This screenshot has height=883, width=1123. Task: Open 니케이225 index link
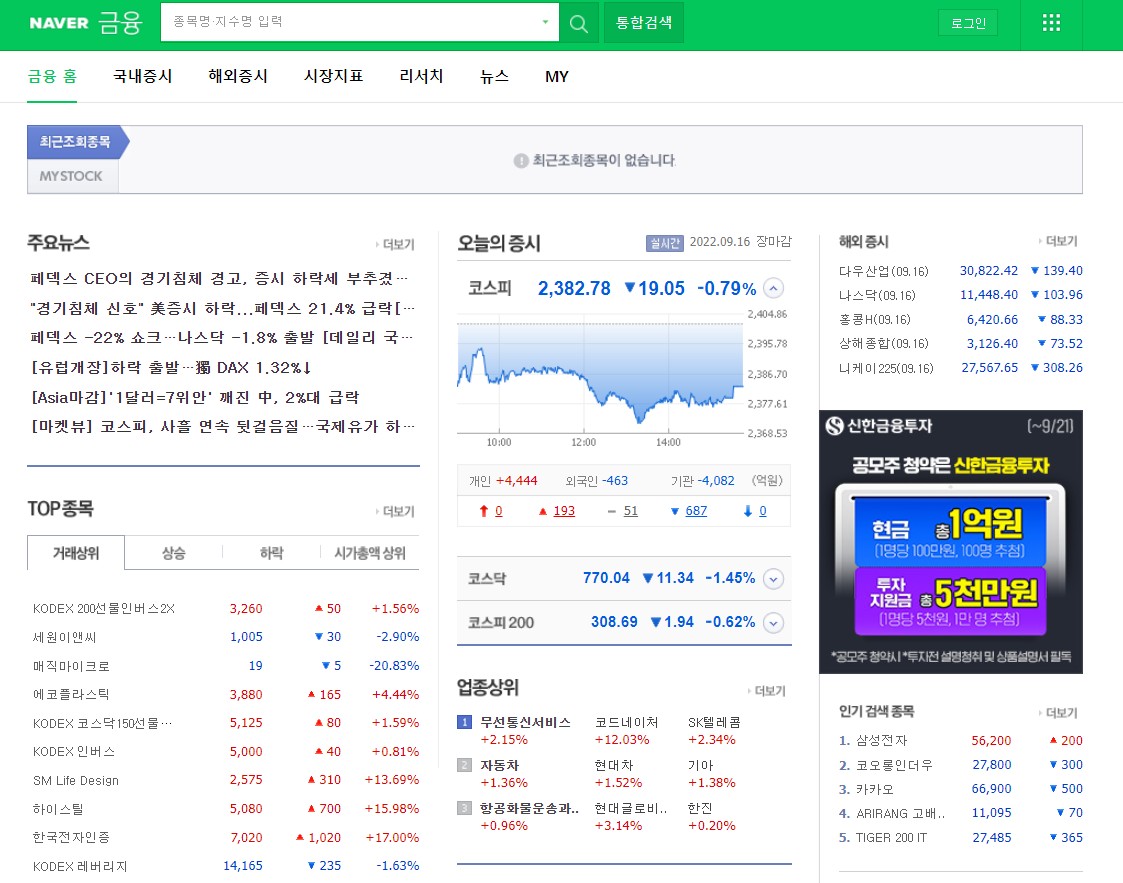[886, 368]
